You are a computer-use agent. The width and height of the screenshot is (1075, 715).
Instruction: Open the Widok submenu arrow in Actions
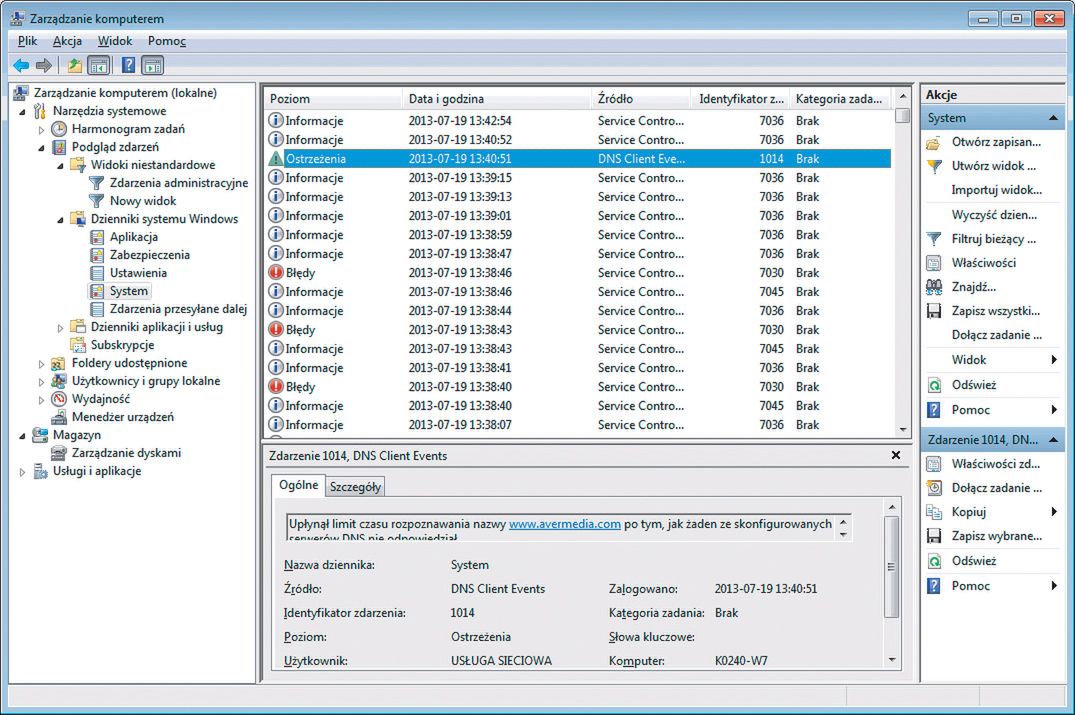[1054, 360]
